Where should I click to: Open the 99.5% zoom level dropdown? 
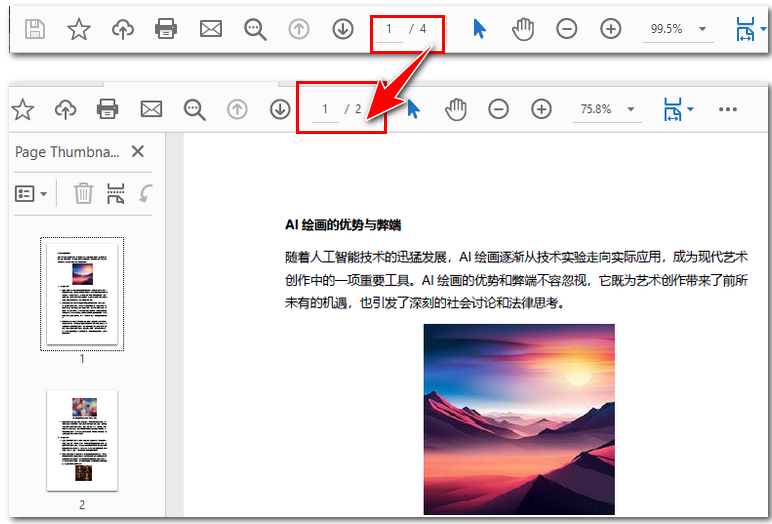[703, 29]
